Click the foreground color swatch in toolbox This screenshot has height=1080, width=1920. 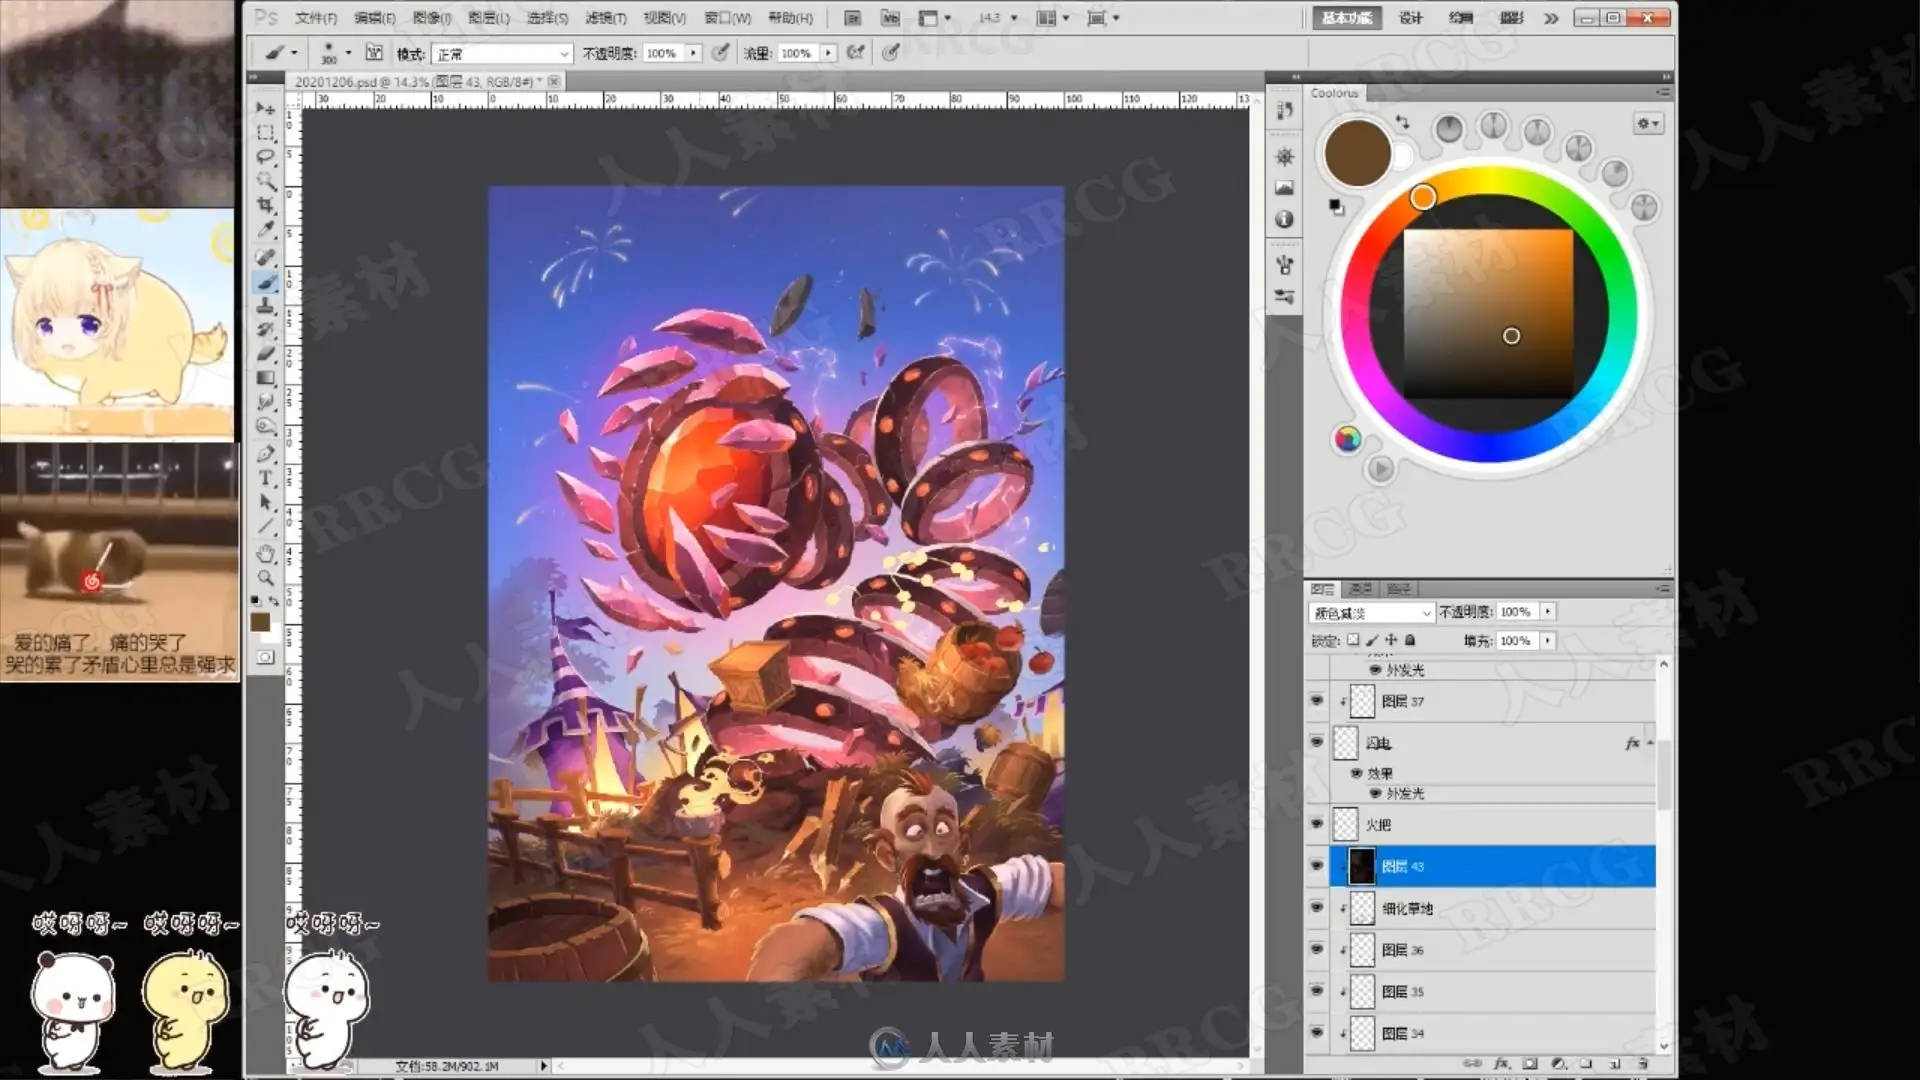(x=260, y=622)
